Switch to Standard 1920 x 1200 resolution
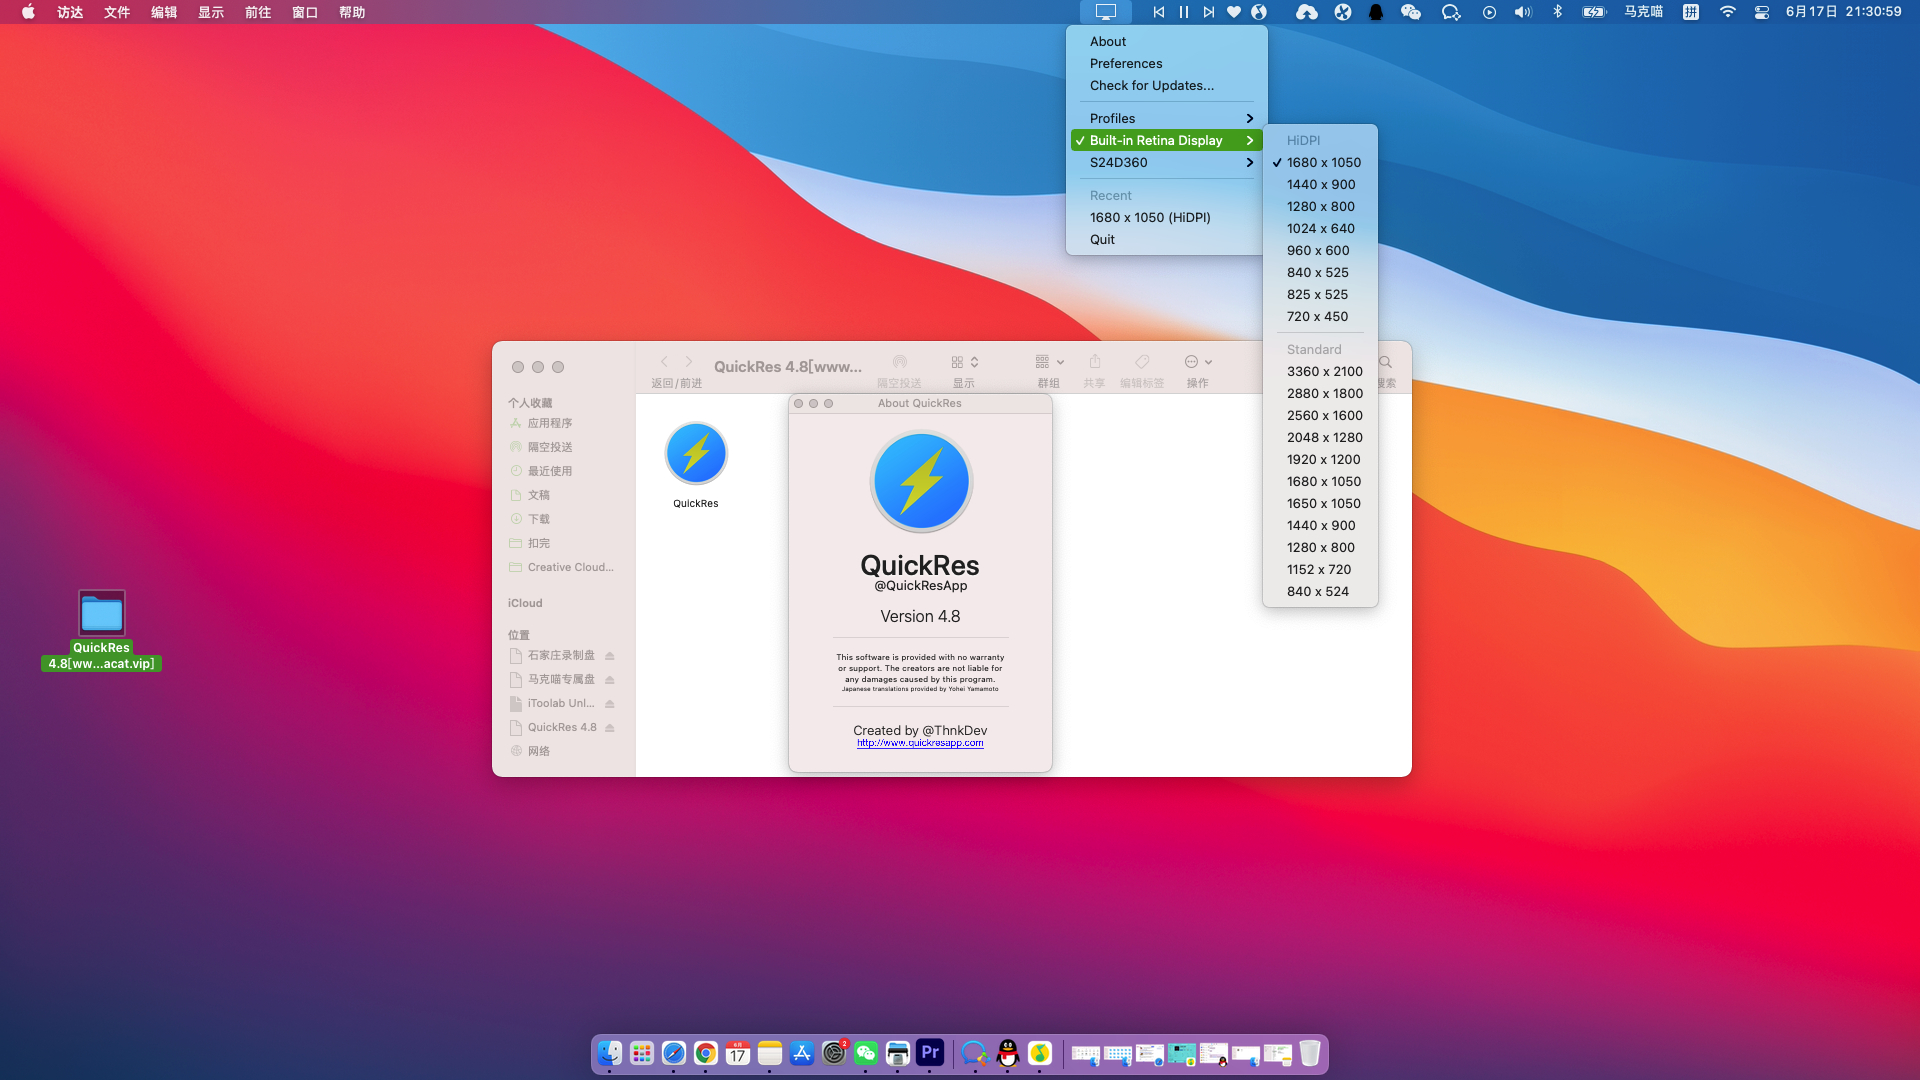 [1320, 459]
